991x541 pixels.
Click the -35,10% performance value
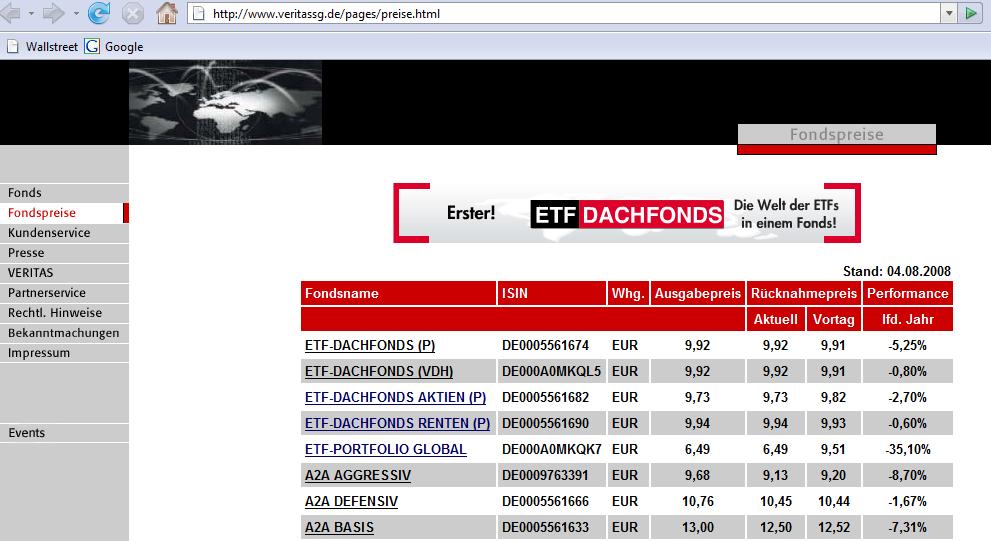908,449
